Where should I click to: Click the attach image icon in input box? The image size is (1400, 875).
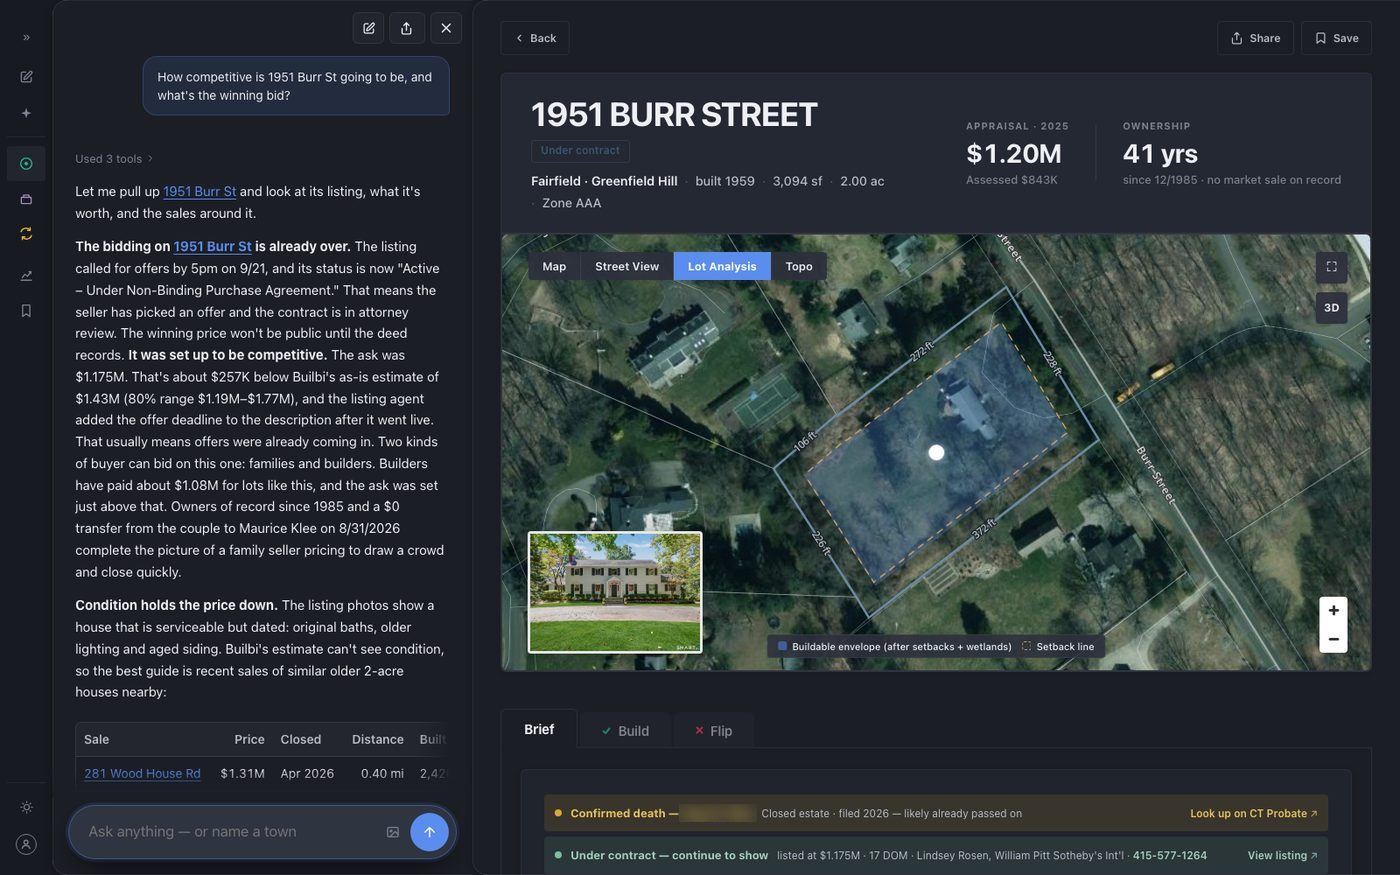click(x=393, y=832)
